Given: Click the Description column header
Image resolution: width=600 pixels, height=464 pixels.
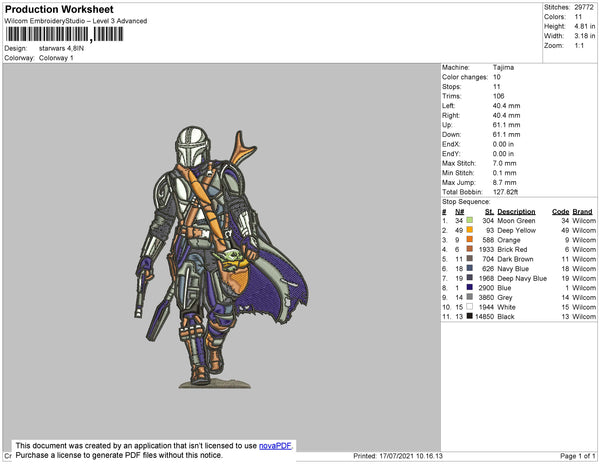Looking at the screenshot, I should (x=517, y=212).
